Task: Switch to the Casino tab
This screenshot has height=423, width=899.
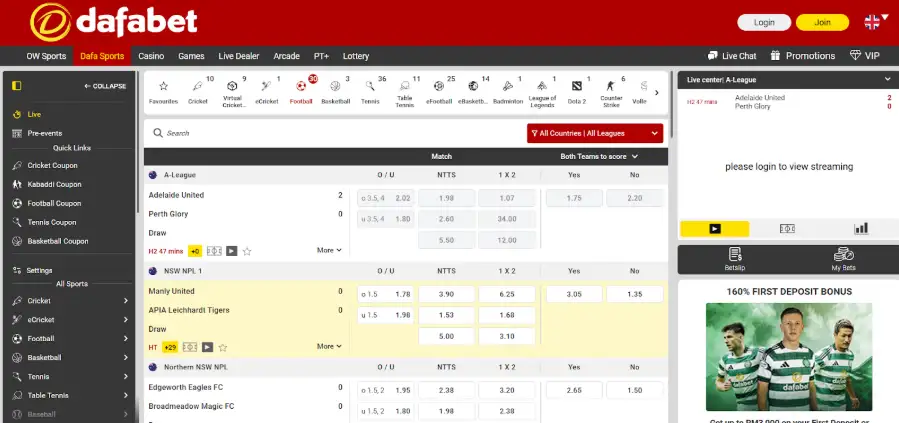Action: [x=151, y=56]
